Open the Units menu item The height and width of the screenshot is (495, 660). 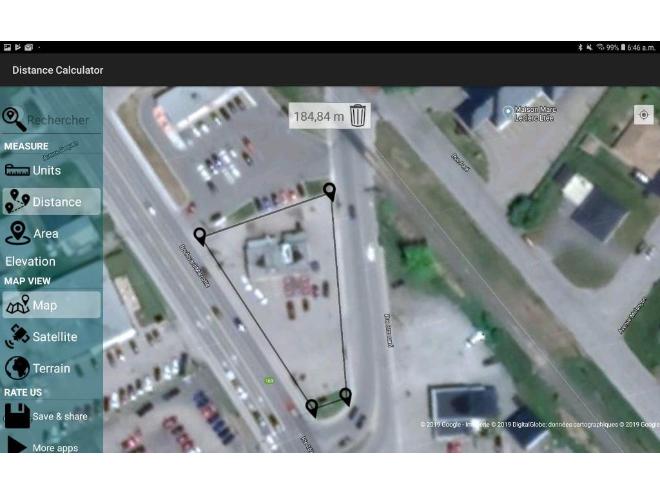pos(51,170)
